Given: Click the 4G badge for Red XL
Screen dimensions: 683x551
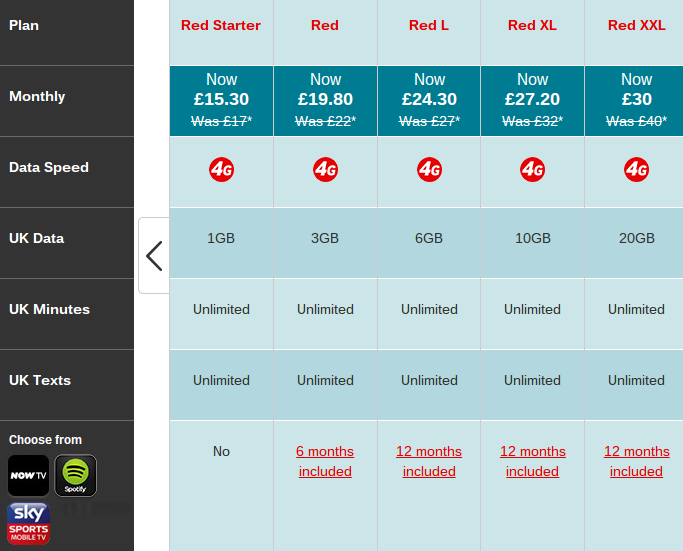Looking at the screenshot, I should (x=532, y=169).
